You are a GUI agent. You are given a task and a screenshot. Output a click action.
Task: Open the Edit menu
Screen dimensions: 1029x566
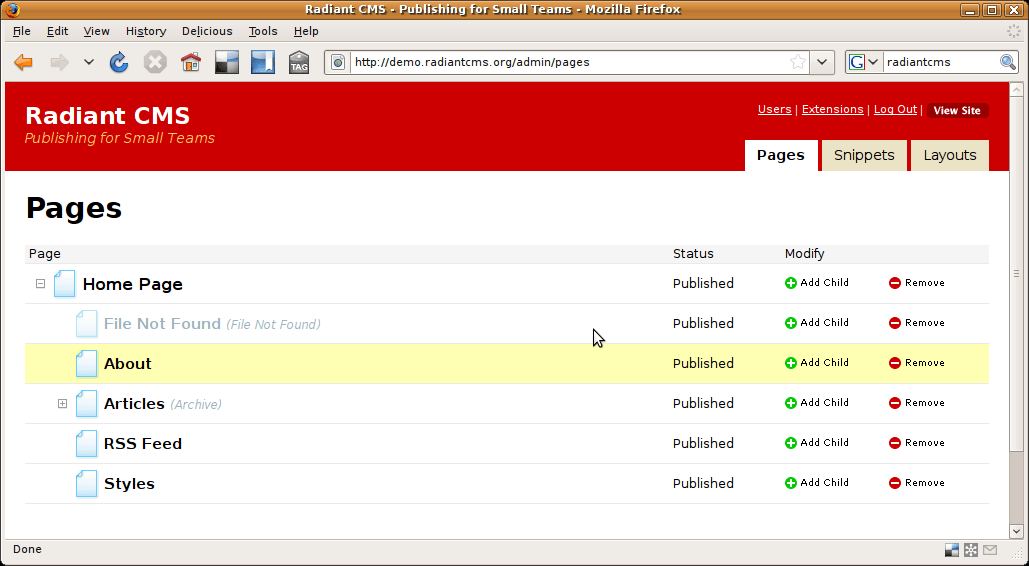click(x=57, y=31)
